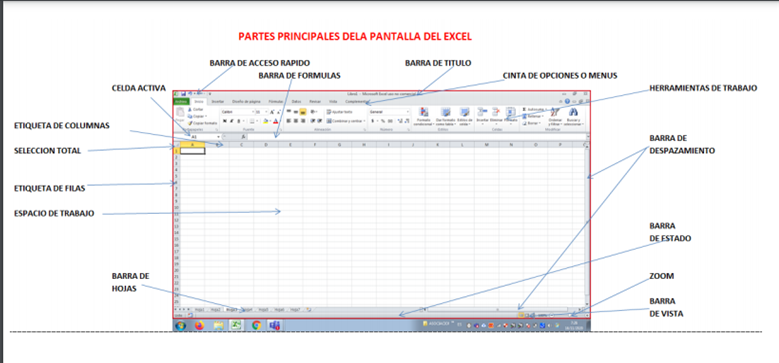The width and height of the screenshot is (779, 363).
Task: Select highlighted bottom vertical align icon
Action: tap(303, 112)
